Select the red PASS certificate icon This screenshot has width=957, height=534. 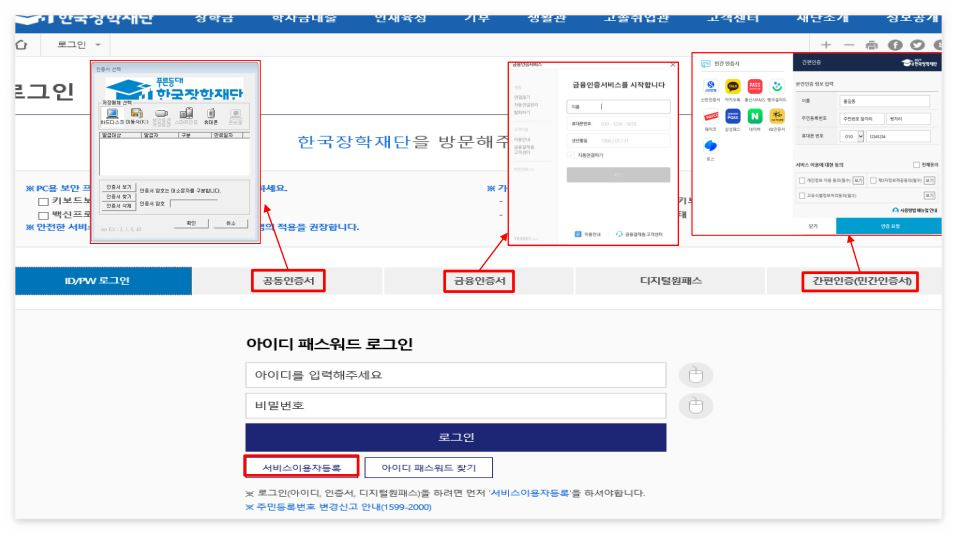point(755,87)
